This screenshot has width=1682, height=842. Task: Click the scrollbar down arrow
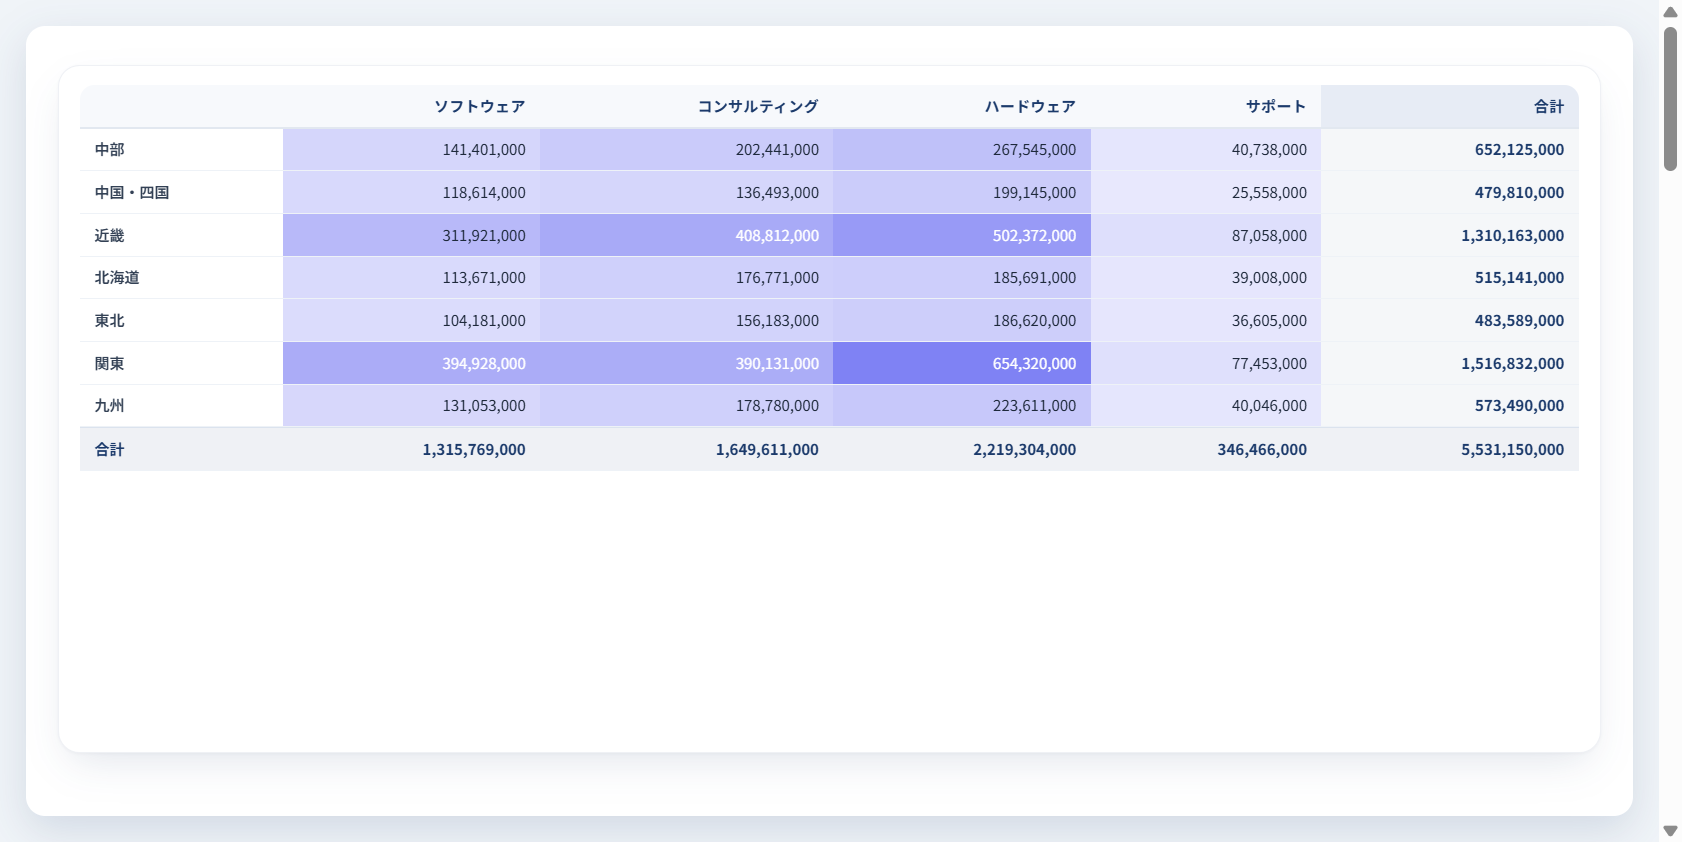coord(1670,831)
